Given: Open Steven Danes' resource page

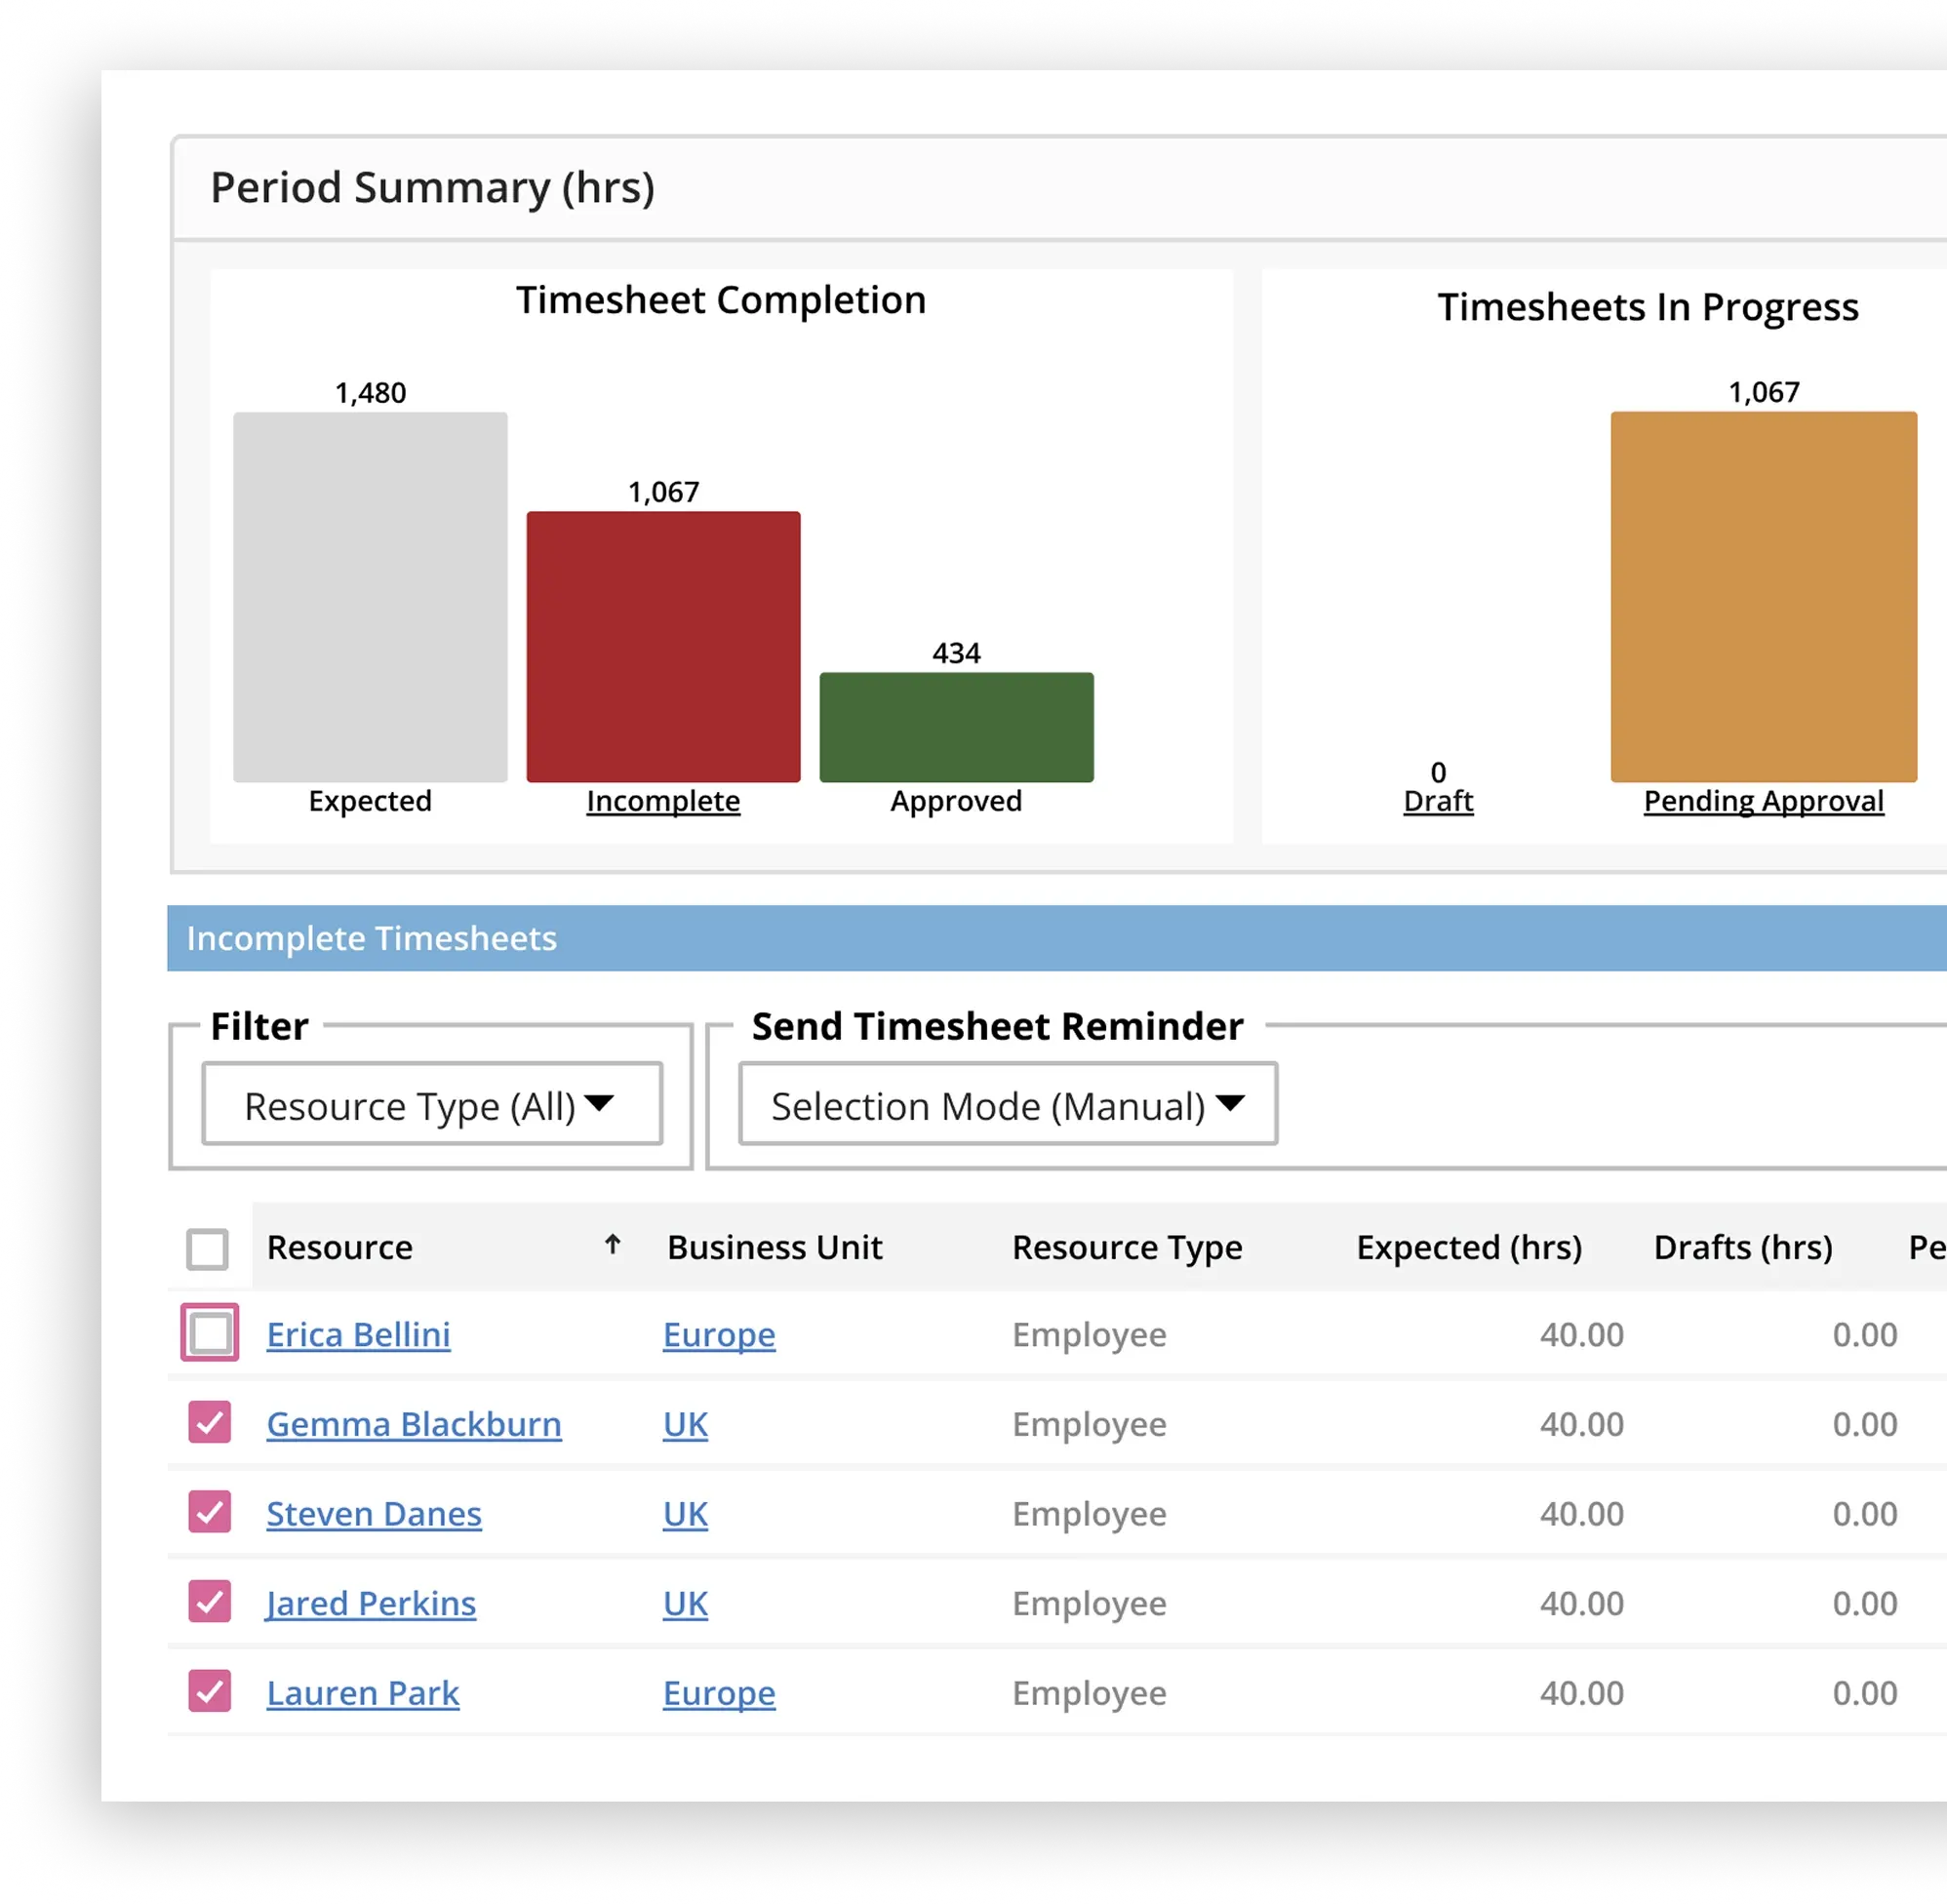Looking at the screenshot, I should (x=374, y=1513).
